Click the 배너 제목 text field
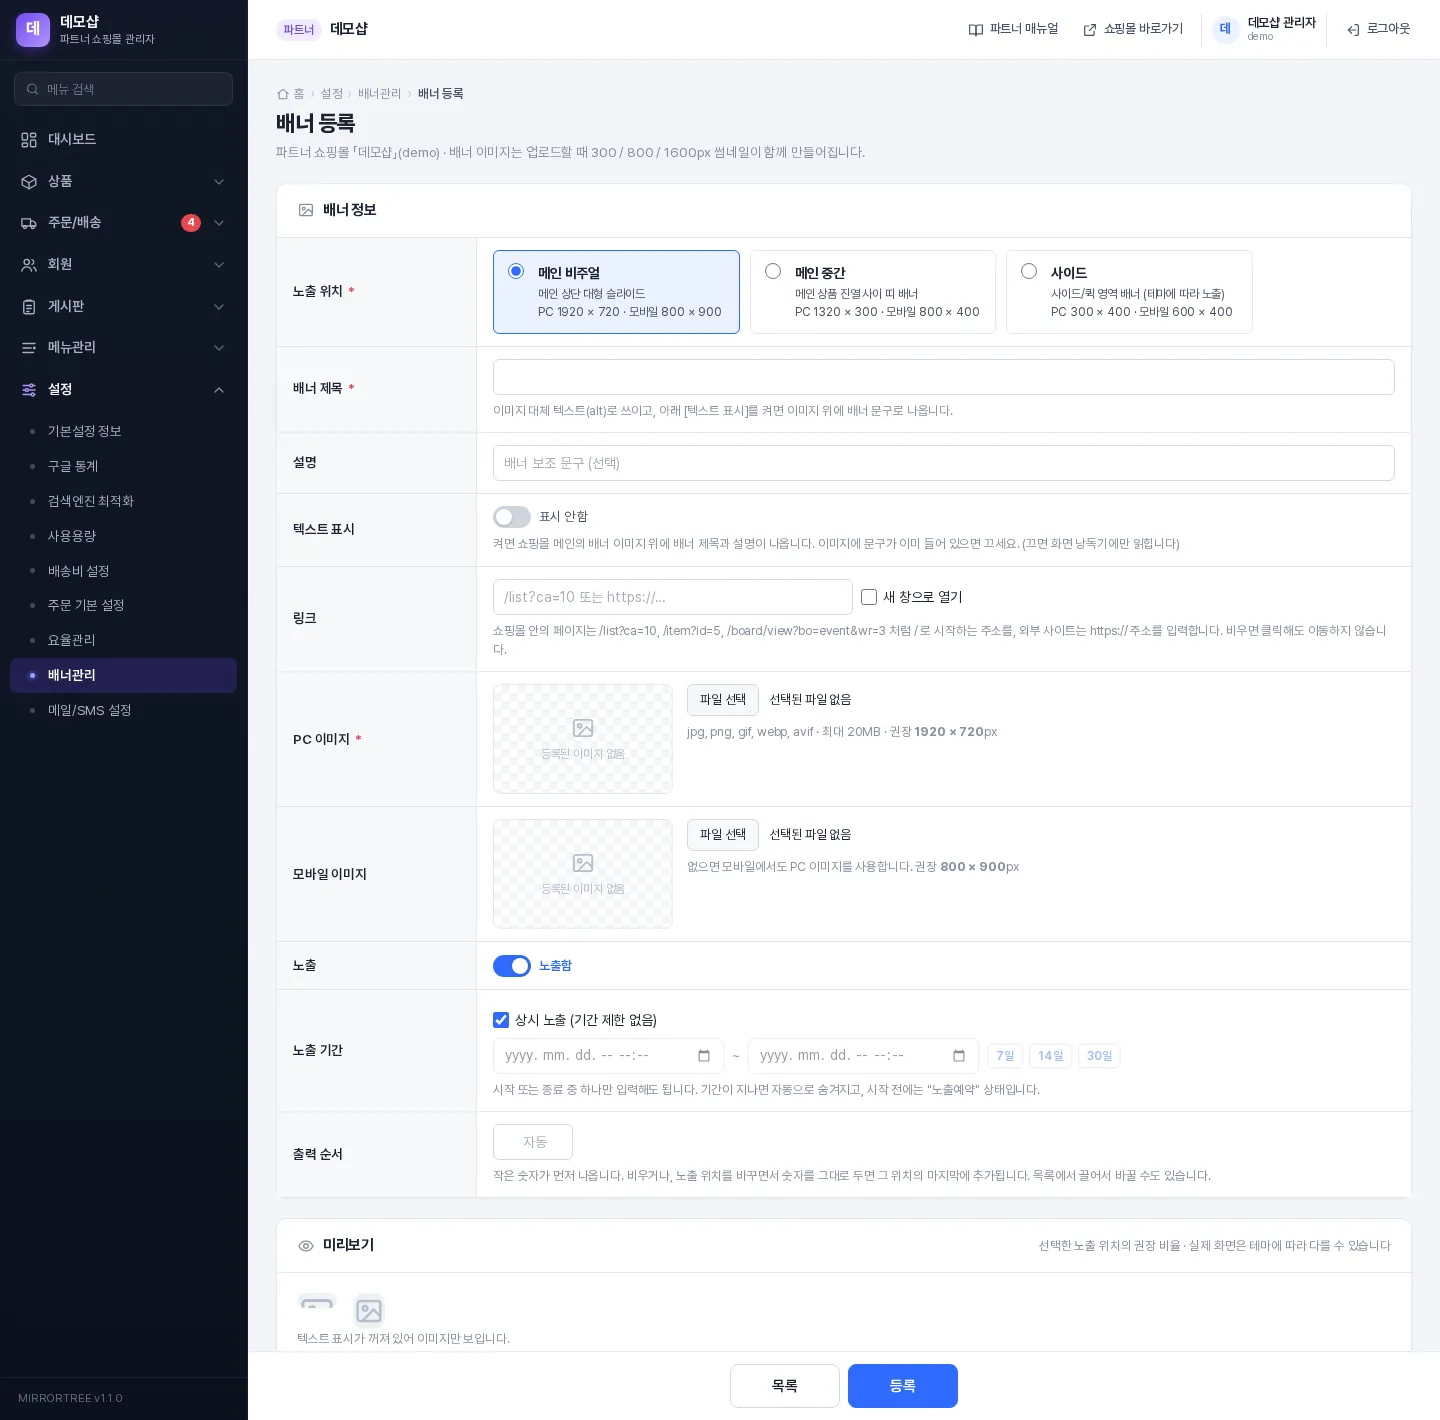The image size is (1440, 1420). [x=944, y=377]
